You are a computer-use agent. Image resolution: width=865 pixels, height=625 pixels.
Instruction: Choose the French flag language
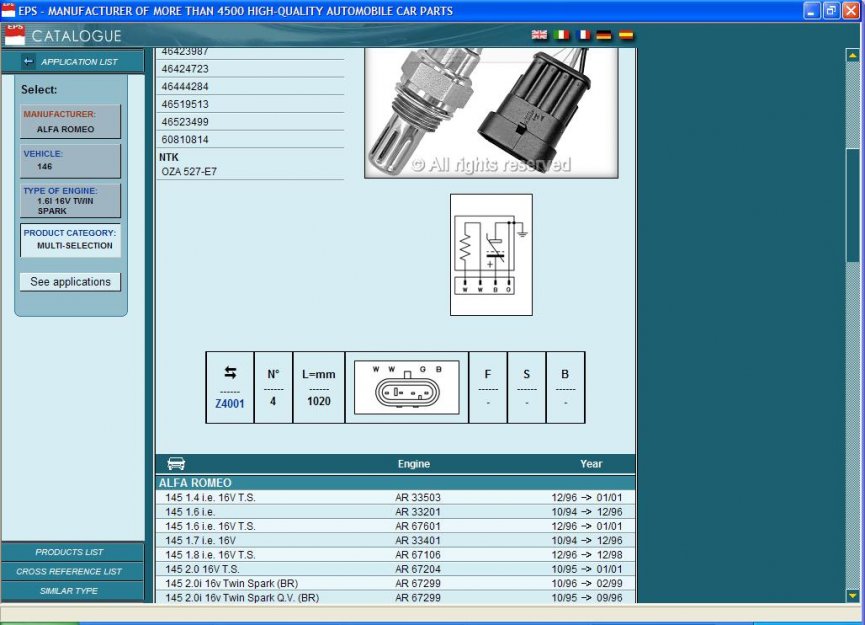pos(583,35)
